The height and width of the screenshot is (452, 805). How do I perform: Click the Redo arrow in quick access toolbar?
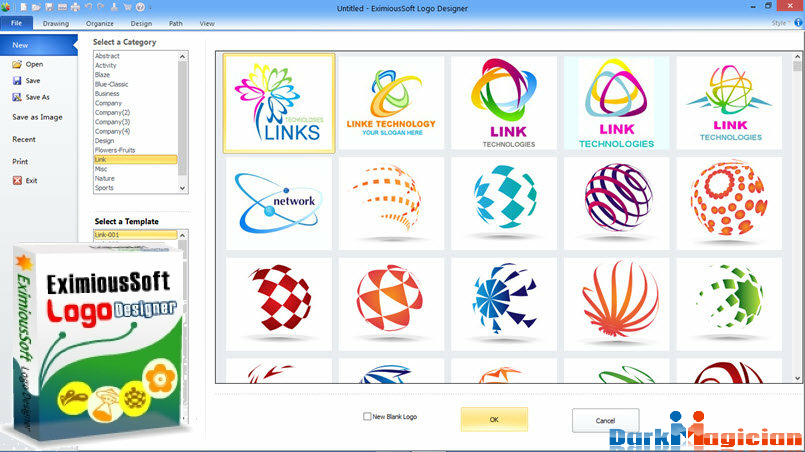pos(101,7)
